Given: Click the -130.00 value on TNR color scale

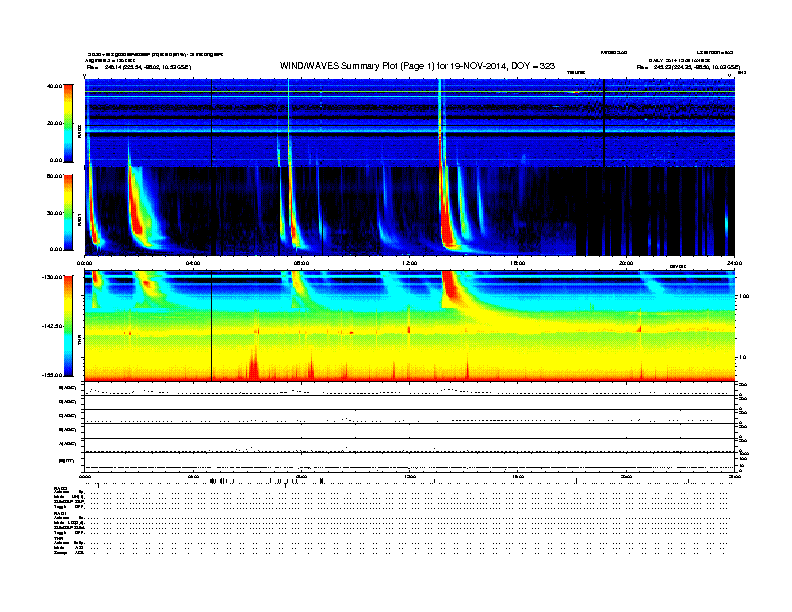Looking at the screenshot, I should pos(53,276).
